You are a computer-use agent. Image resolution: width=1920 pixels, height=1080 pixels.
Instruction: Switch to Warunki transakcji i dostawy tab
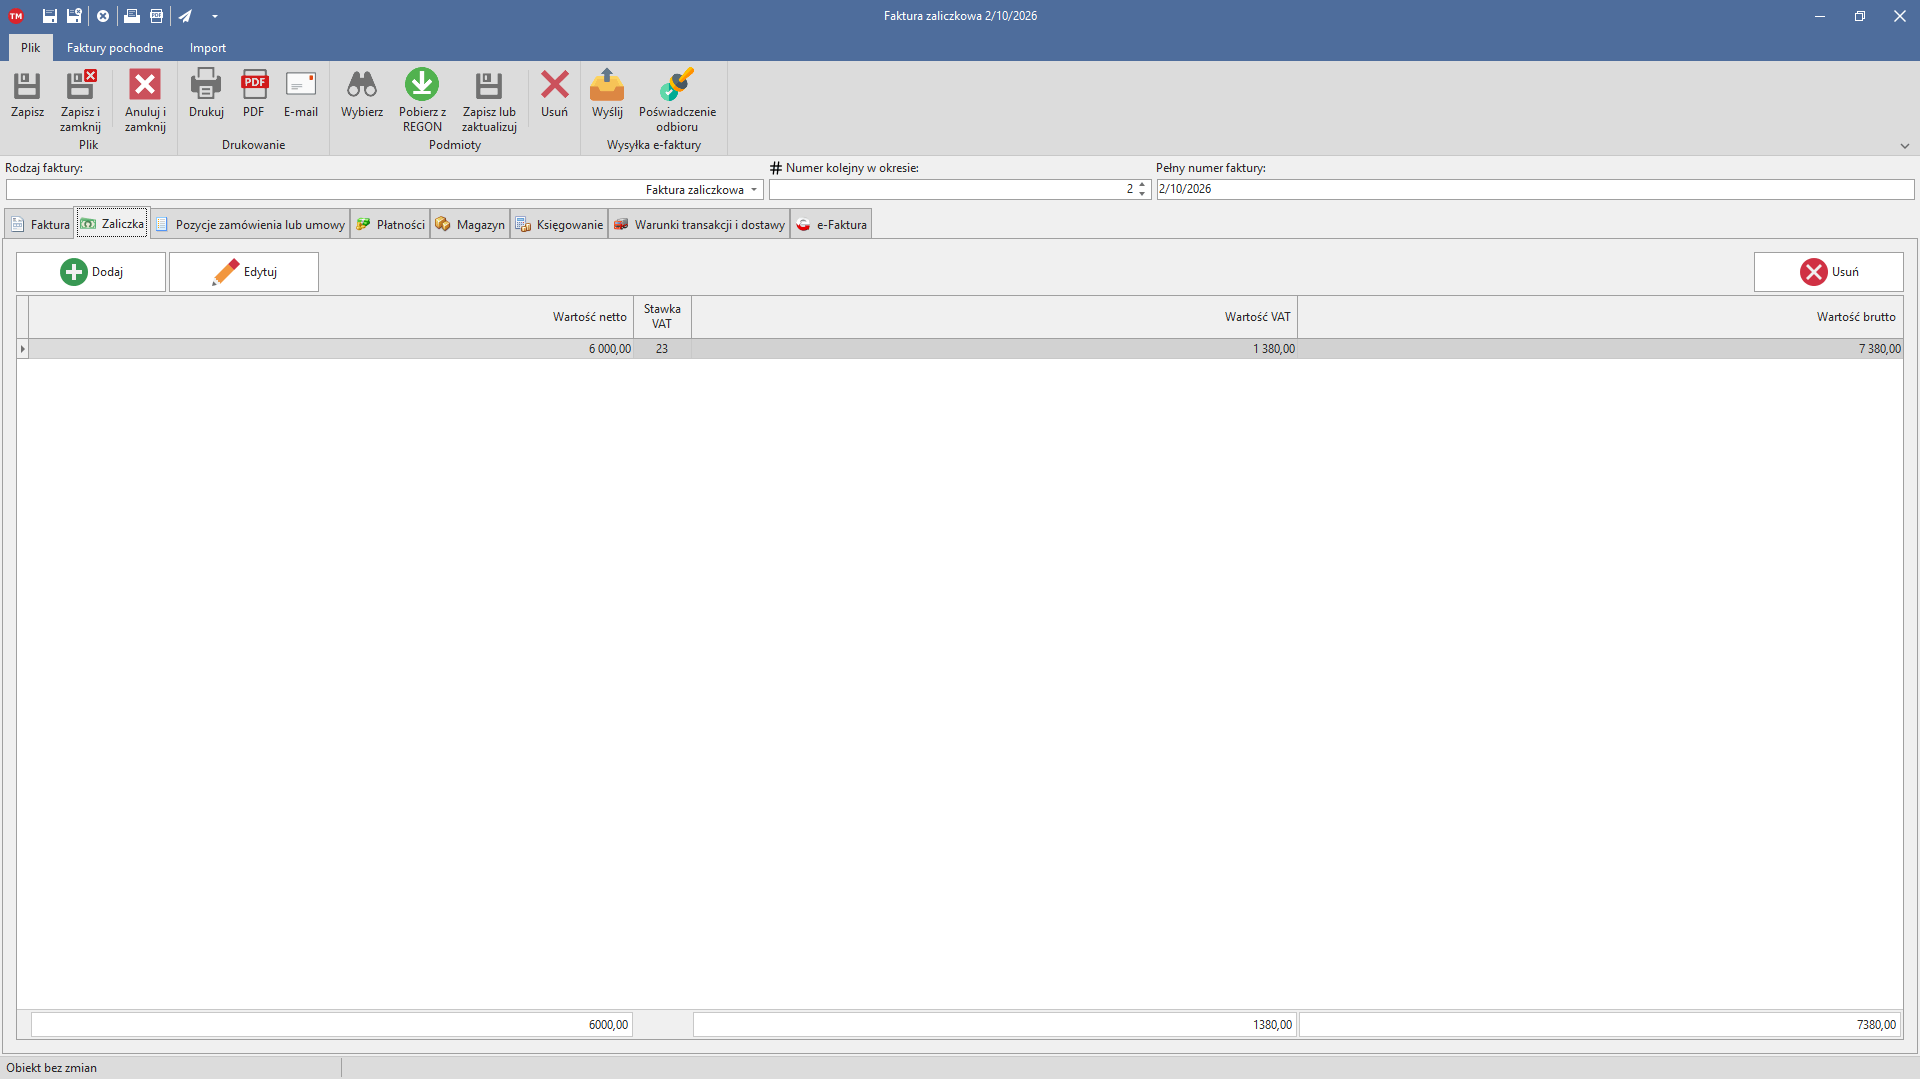click(699, 224)
